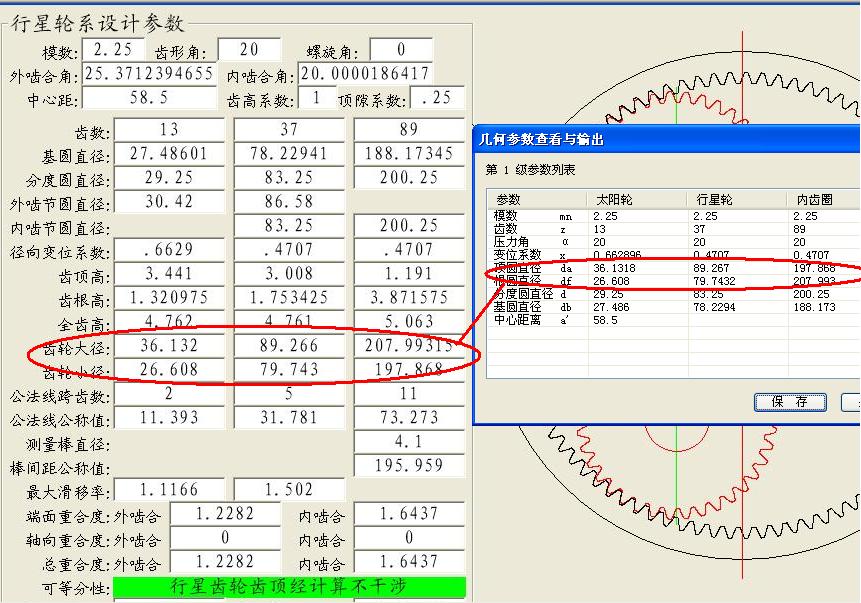The width and height of the screenshot is (861, 603).
Task: Click the 齿数 field containing 13
Action: point(169,130)
